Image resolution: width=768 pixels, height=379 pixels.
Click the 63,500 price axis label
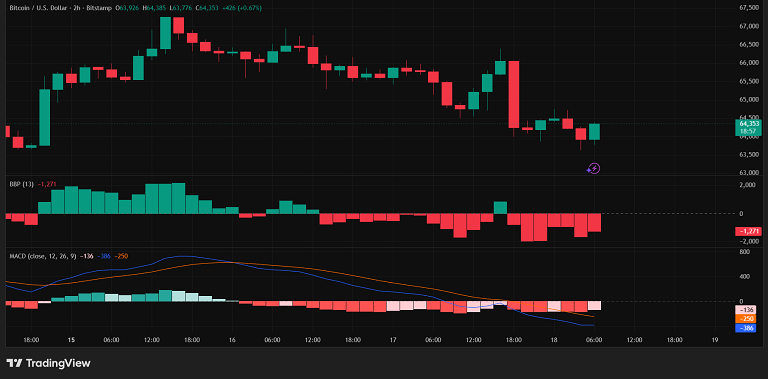(749, 155)
